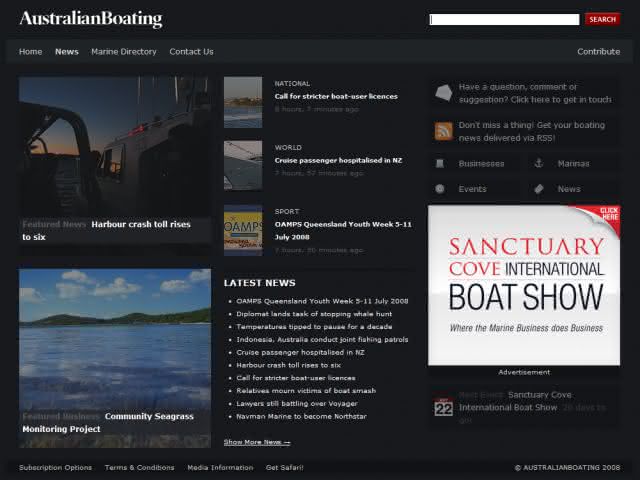Click the sidebar News tag icon
This screenshot has height=480, width=640.
pos(539,189)
